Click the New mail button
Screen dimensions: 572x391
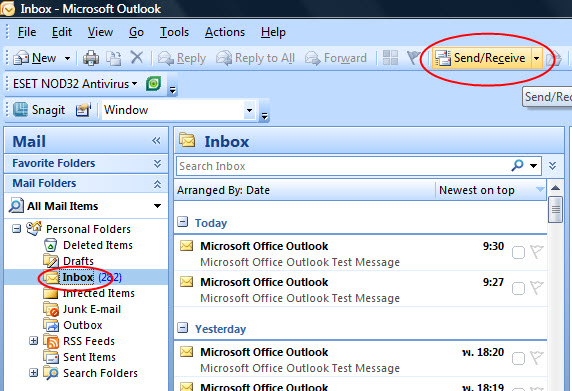point(35,58)
